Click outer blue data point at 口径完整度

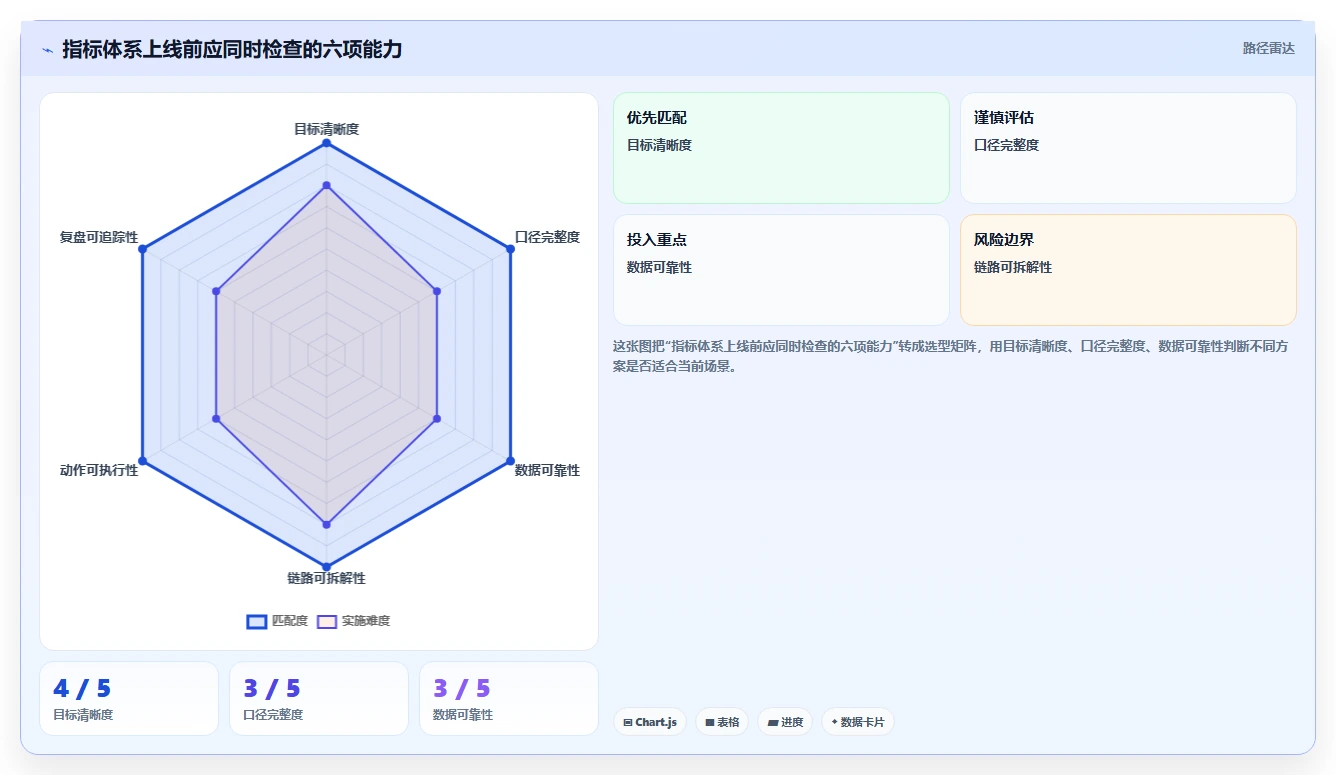click(x=510, y=249)
